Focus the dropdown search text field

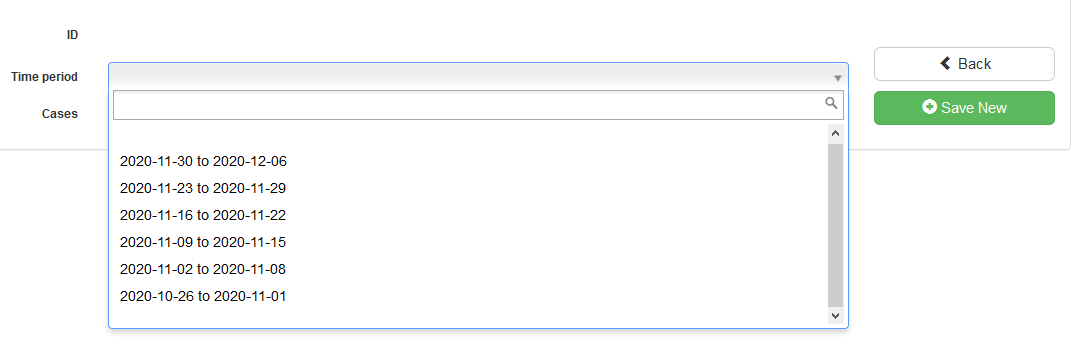point(478,104)
